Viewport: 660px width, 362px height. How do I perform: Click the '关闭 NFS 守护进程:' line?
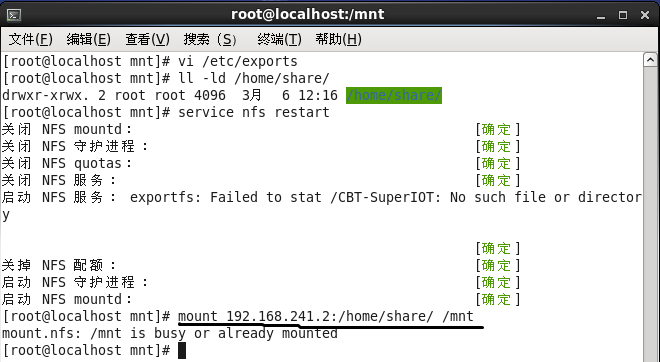[x=75, y=146]
